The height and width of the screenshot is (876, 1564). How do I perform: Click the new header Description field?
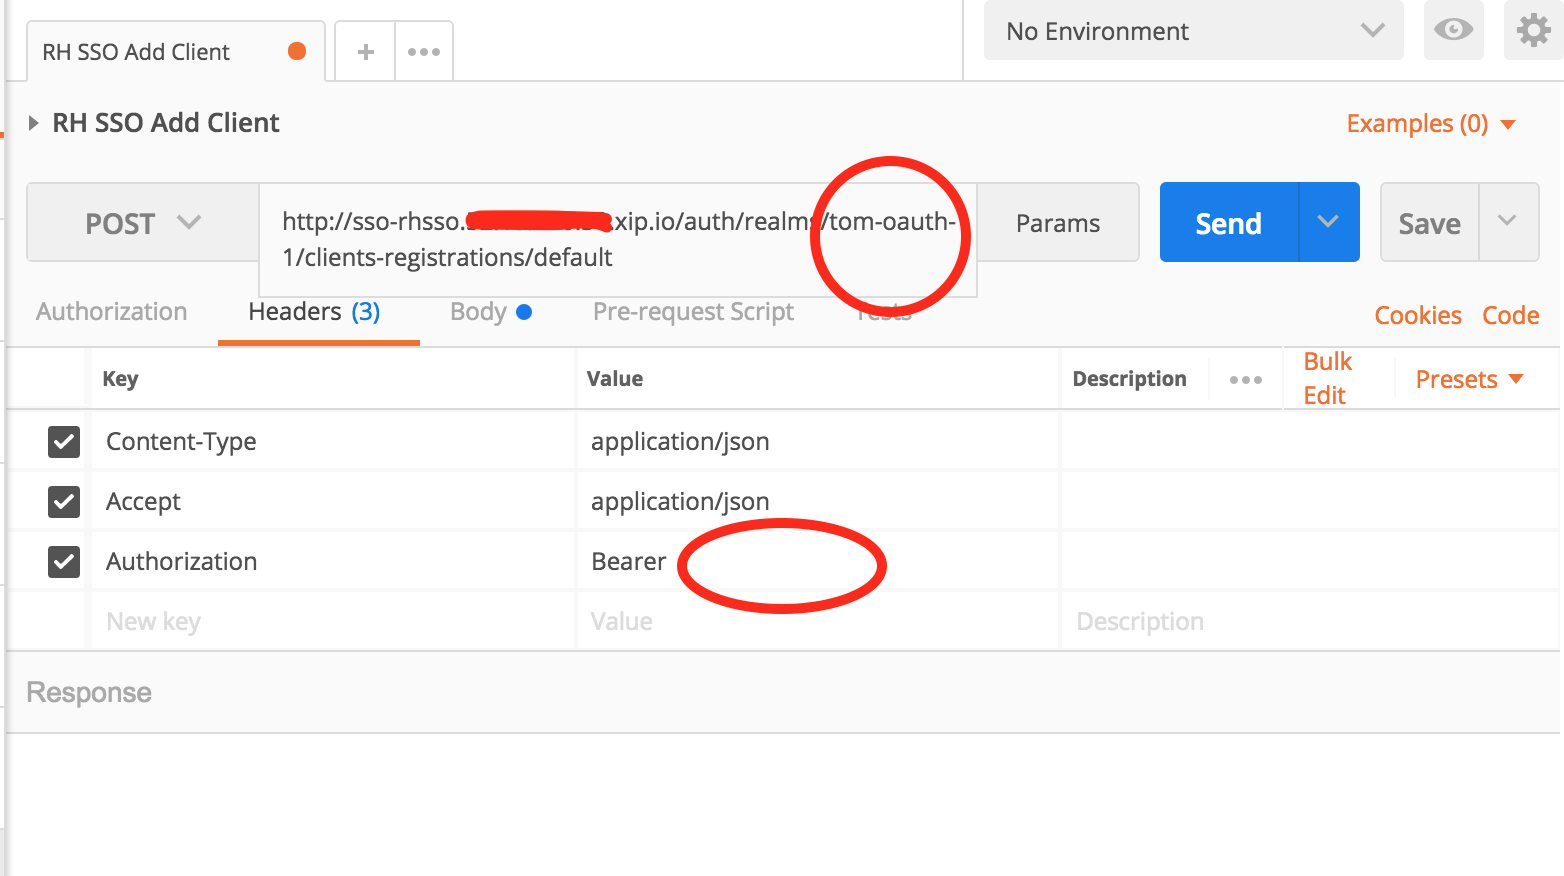(1309, 621)
